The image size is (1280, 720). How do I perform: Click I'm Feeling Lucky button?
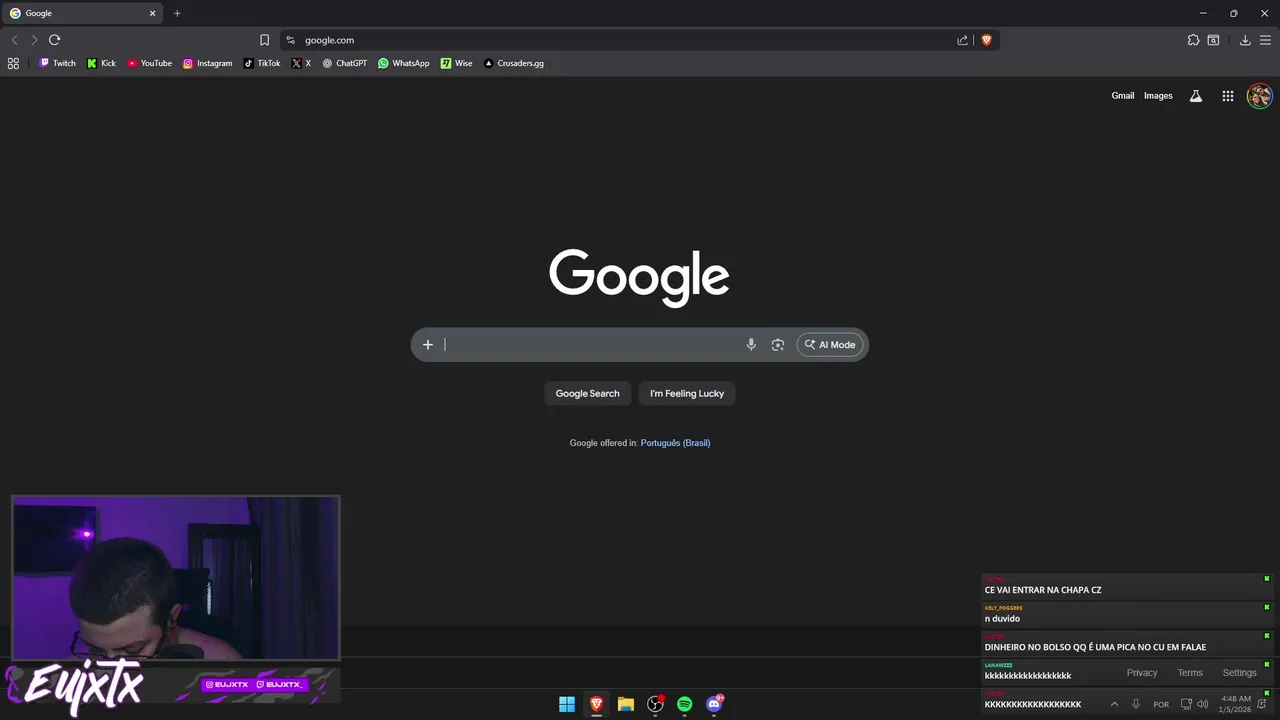pos(687,393)
